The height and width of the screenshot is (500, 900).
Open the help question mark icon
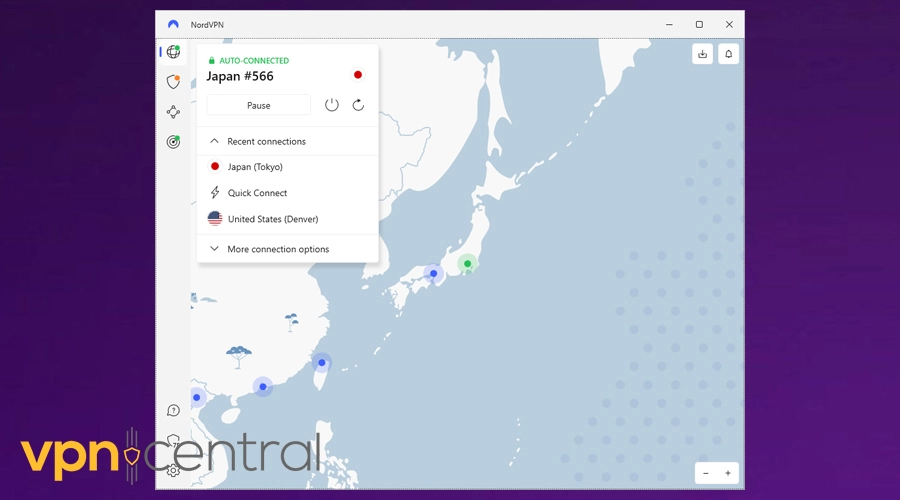pyautogui.click(x=173, y=410)
